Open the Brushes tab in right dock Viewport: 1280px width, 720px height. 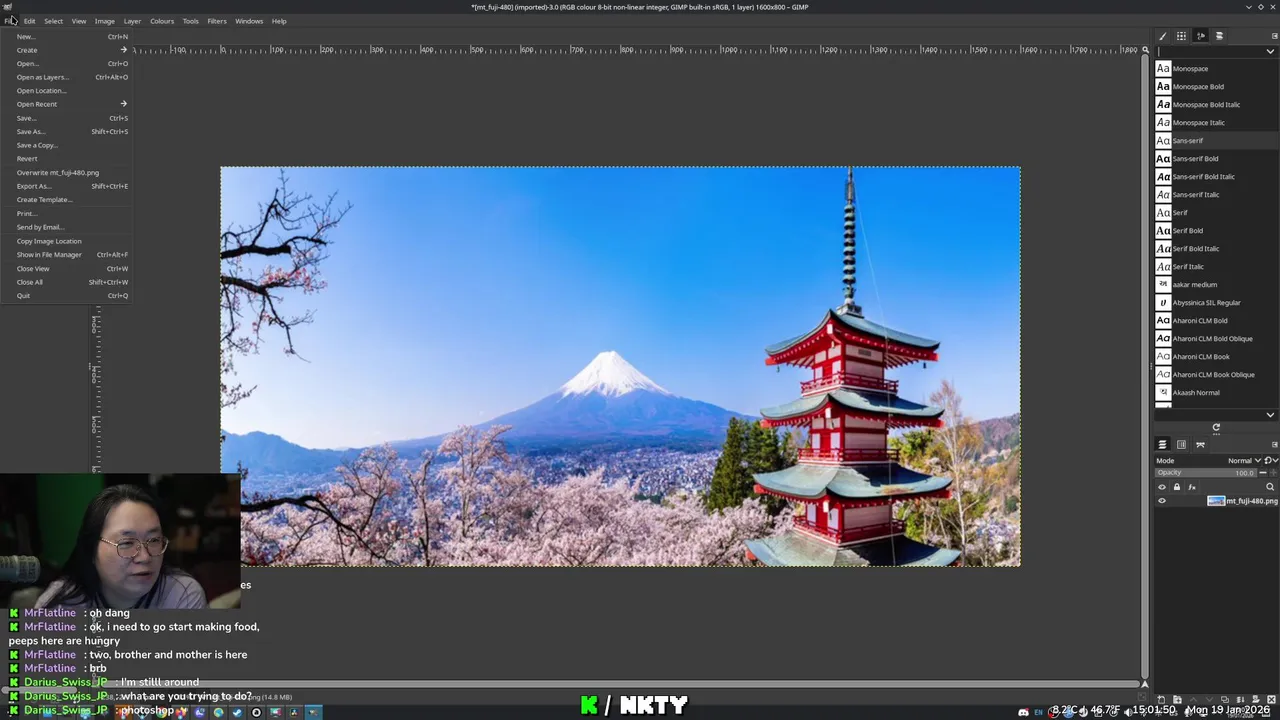point(1162,36)
